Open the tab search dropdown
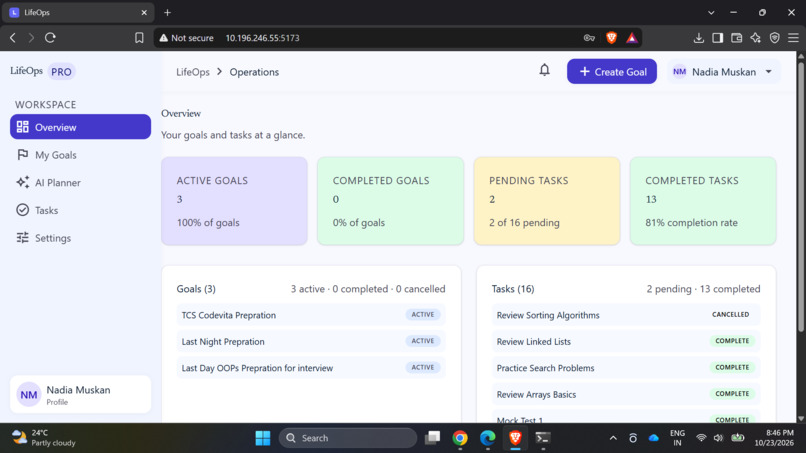Viewport: 806px width, 453px height. [x=711, y=12]
